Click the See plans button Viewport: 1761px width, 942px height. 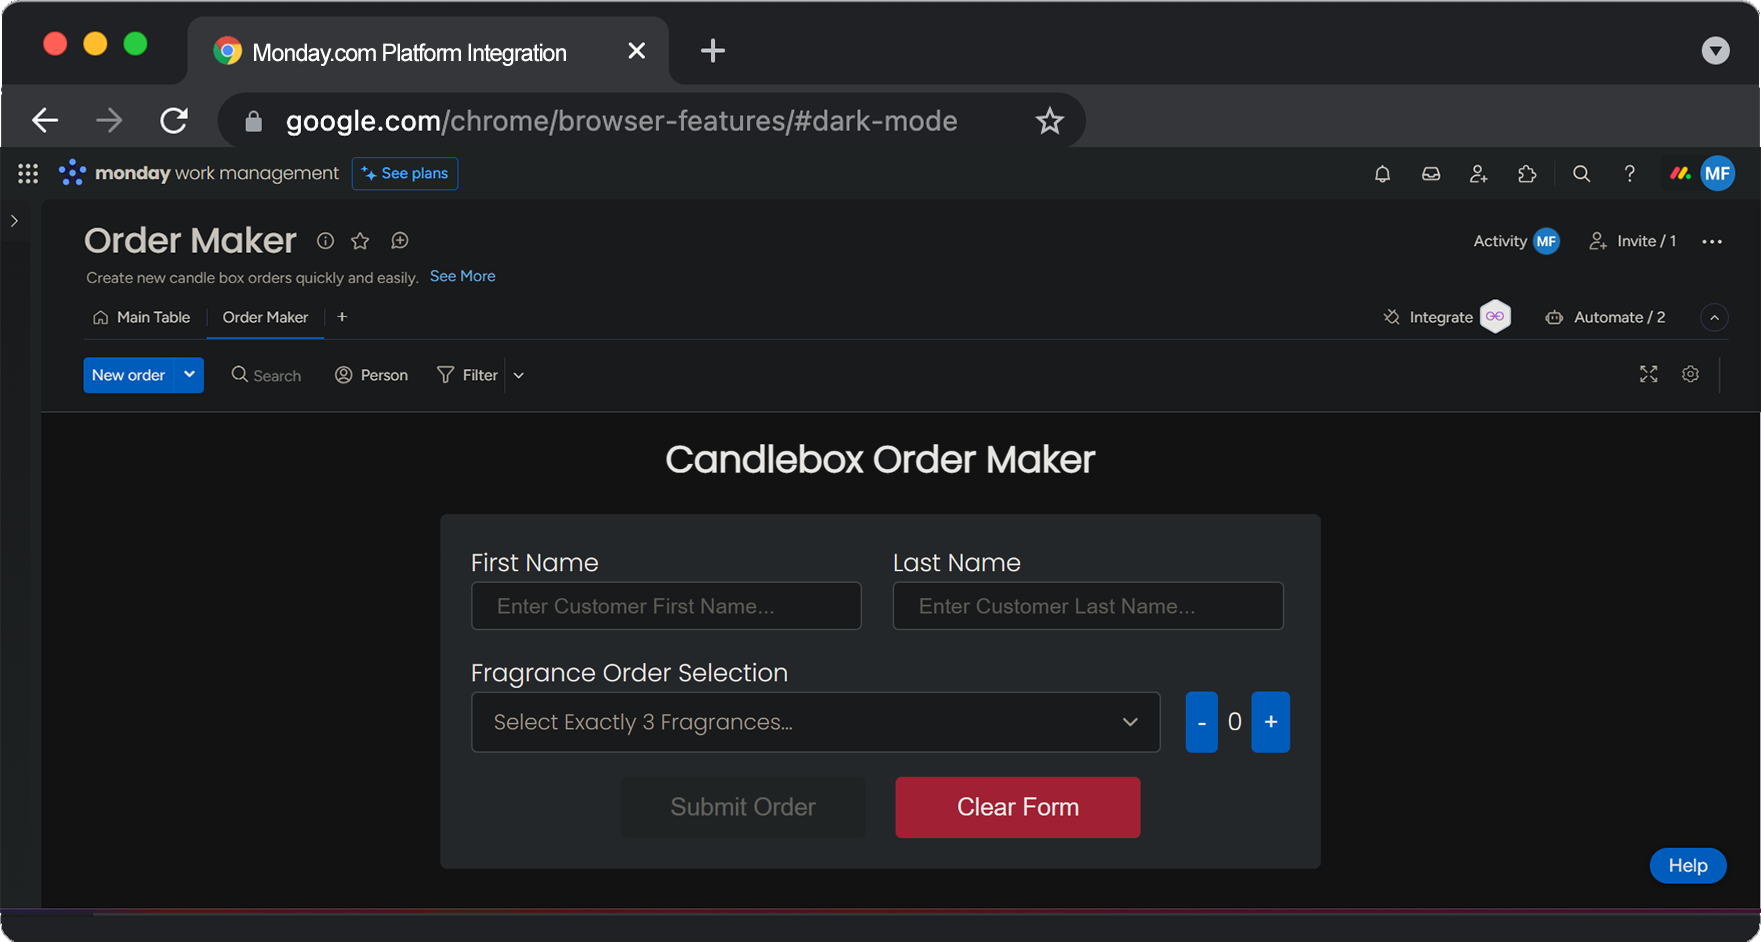point(405,173)
